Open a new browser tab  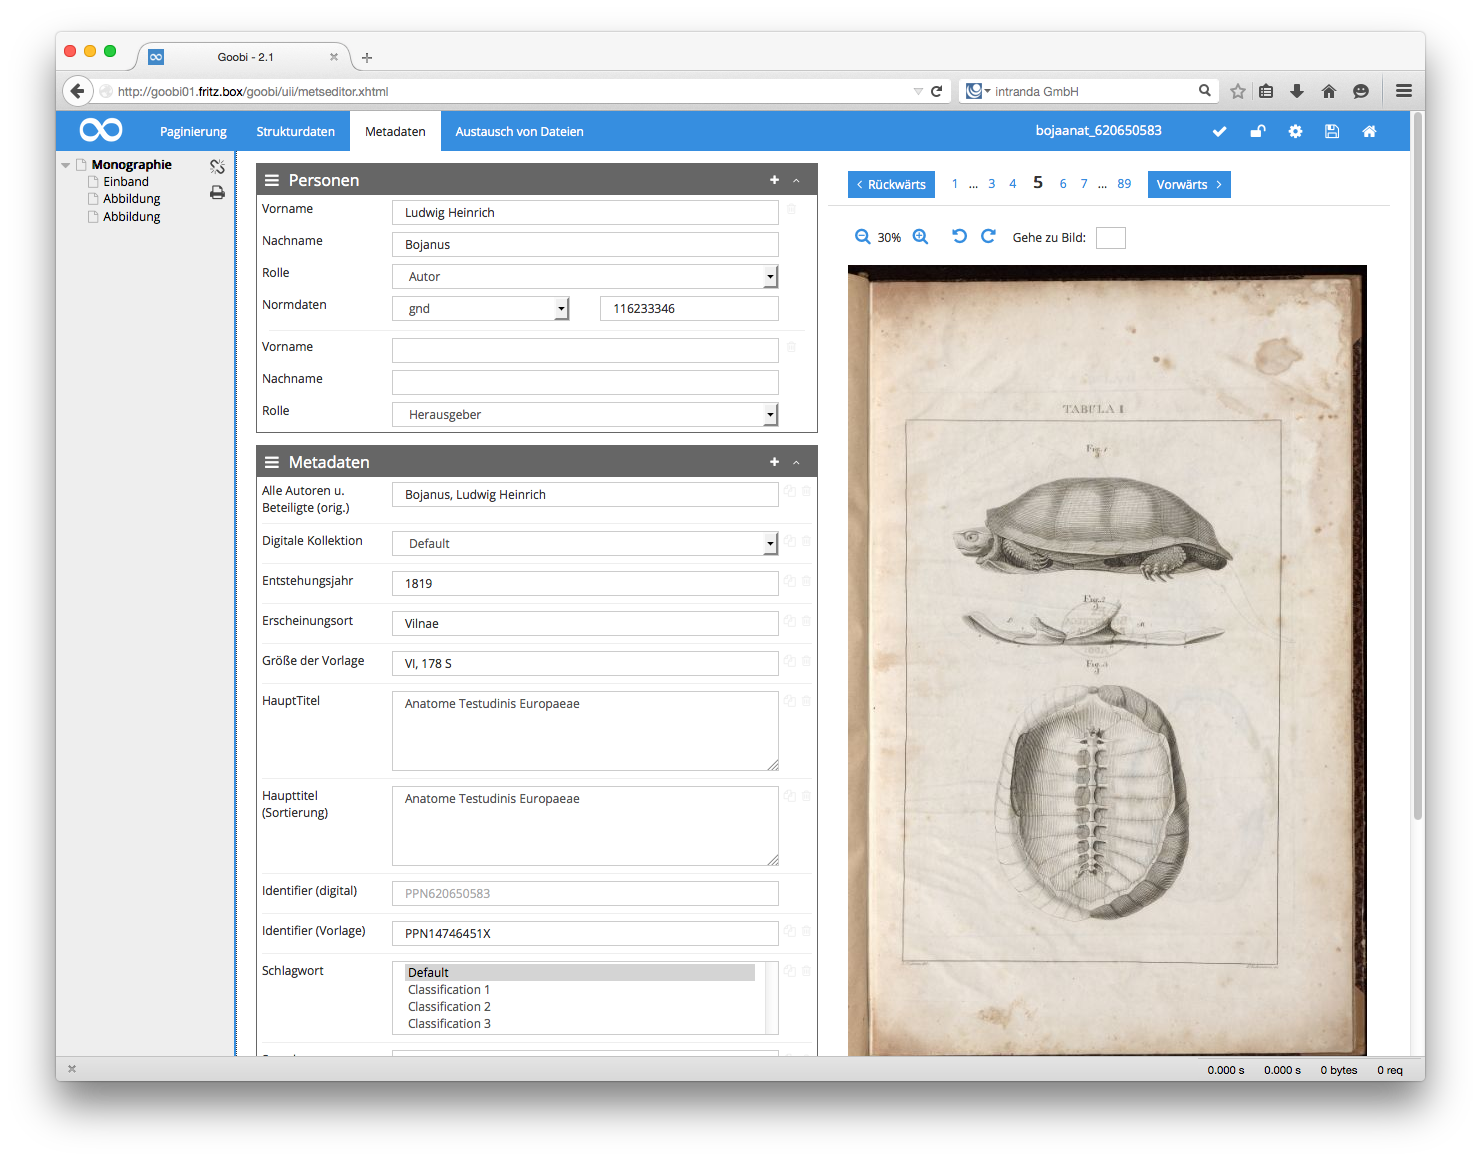click(367, 58)
